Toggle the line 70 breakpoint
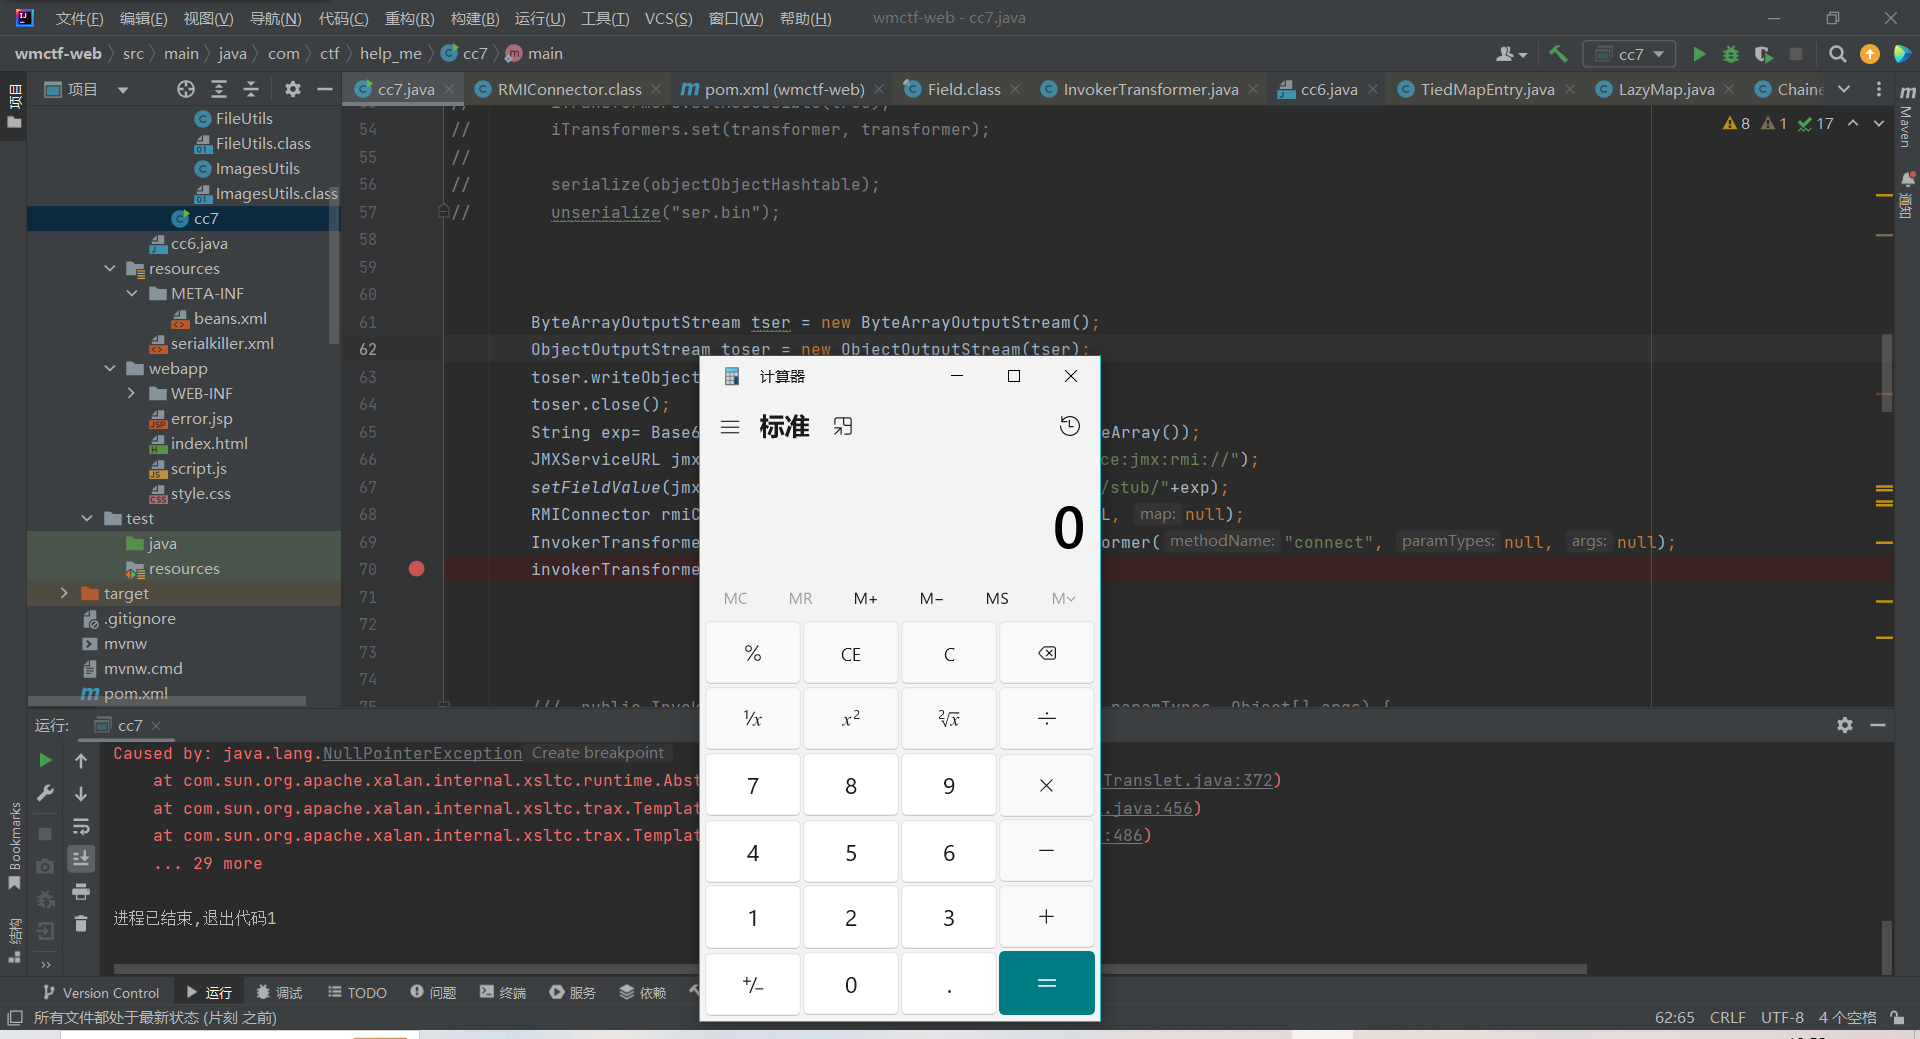Viewport: 1920px width, 1039px height. coord(417,569)
